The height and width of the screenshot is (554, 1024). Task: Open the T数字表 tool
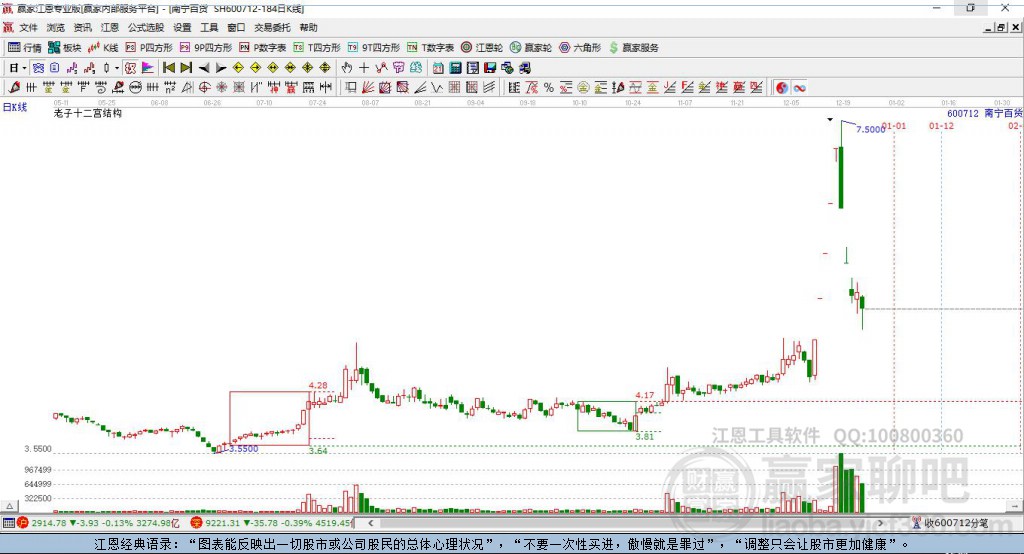(430, 48)
